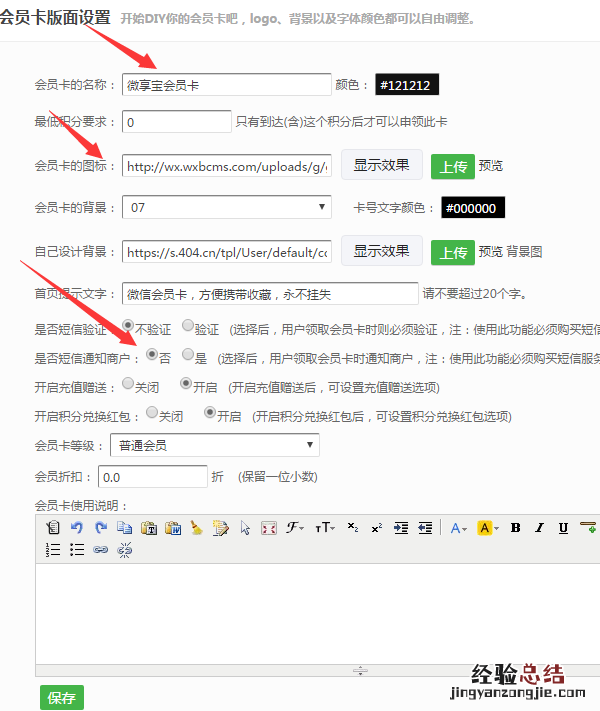Apply subscript formatting
This screenshot has width=600, height=711.
point(353,527)
